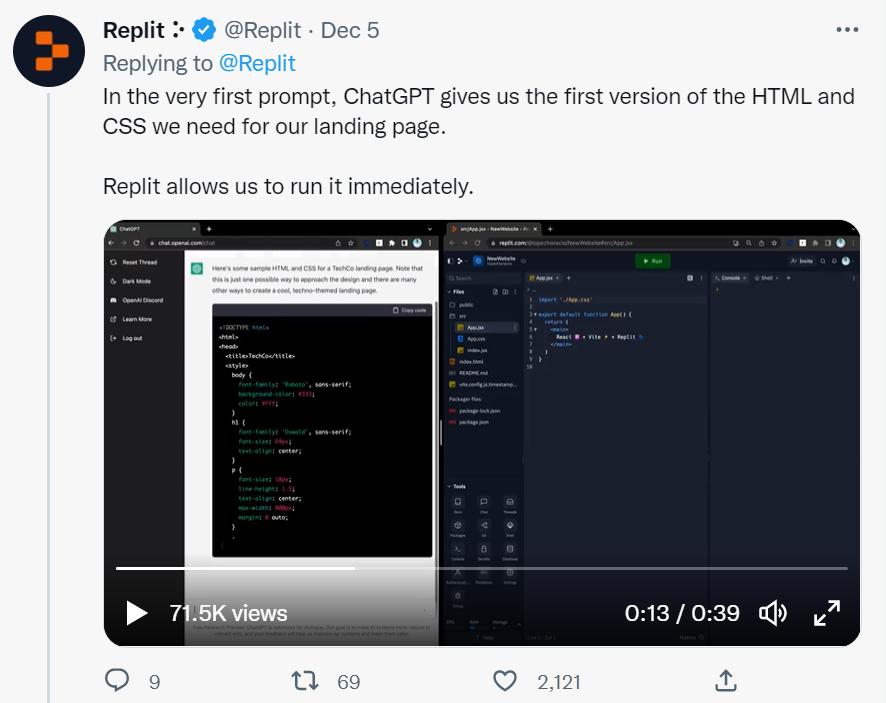Click the green Run button in the video
Viewport: 886px width, 703px height.
coord(653,261)
